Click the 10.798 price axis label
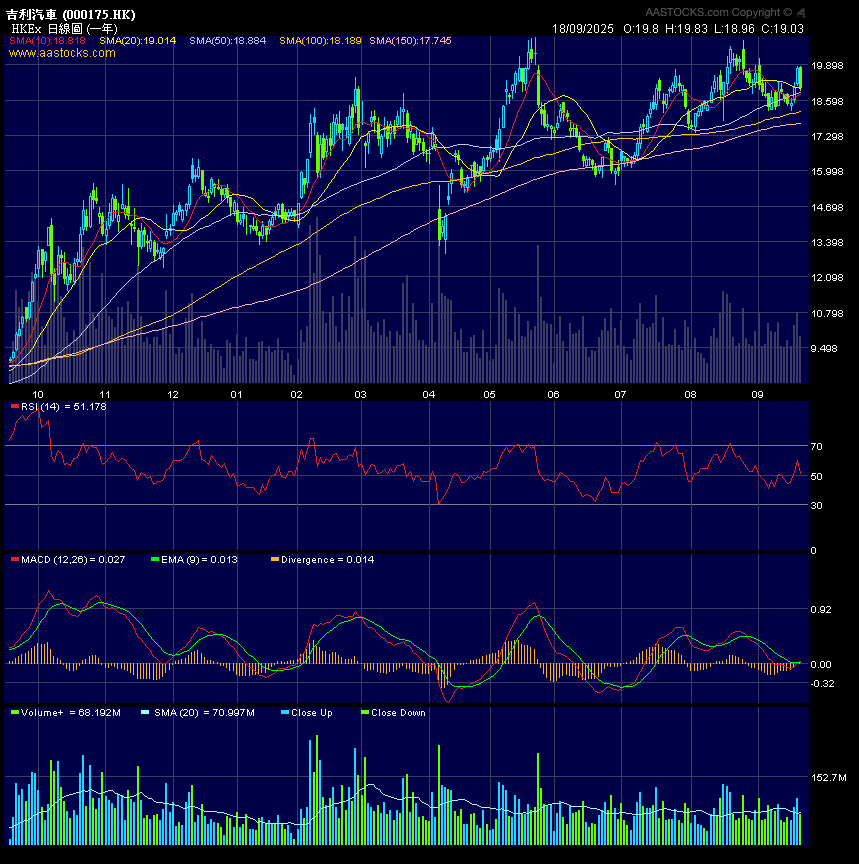 coord(827,313)
